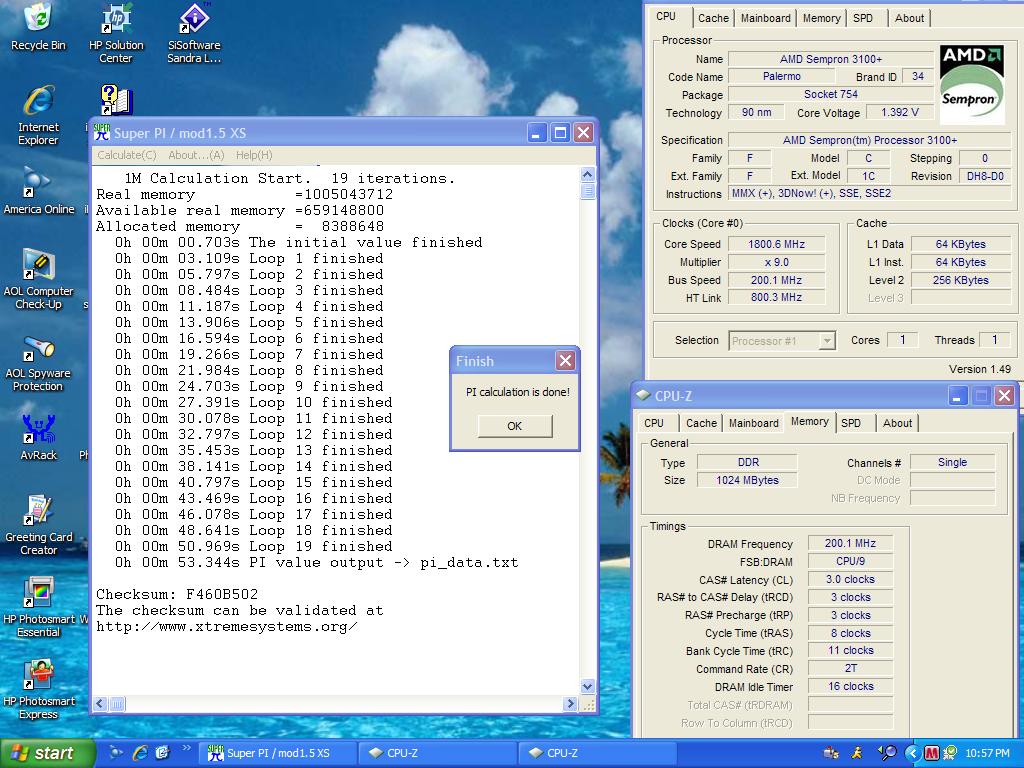Click the 1800.6 MHz Core Speed value
The height and width of the screenshot is (768, 1024).
[x=776, y=244]
